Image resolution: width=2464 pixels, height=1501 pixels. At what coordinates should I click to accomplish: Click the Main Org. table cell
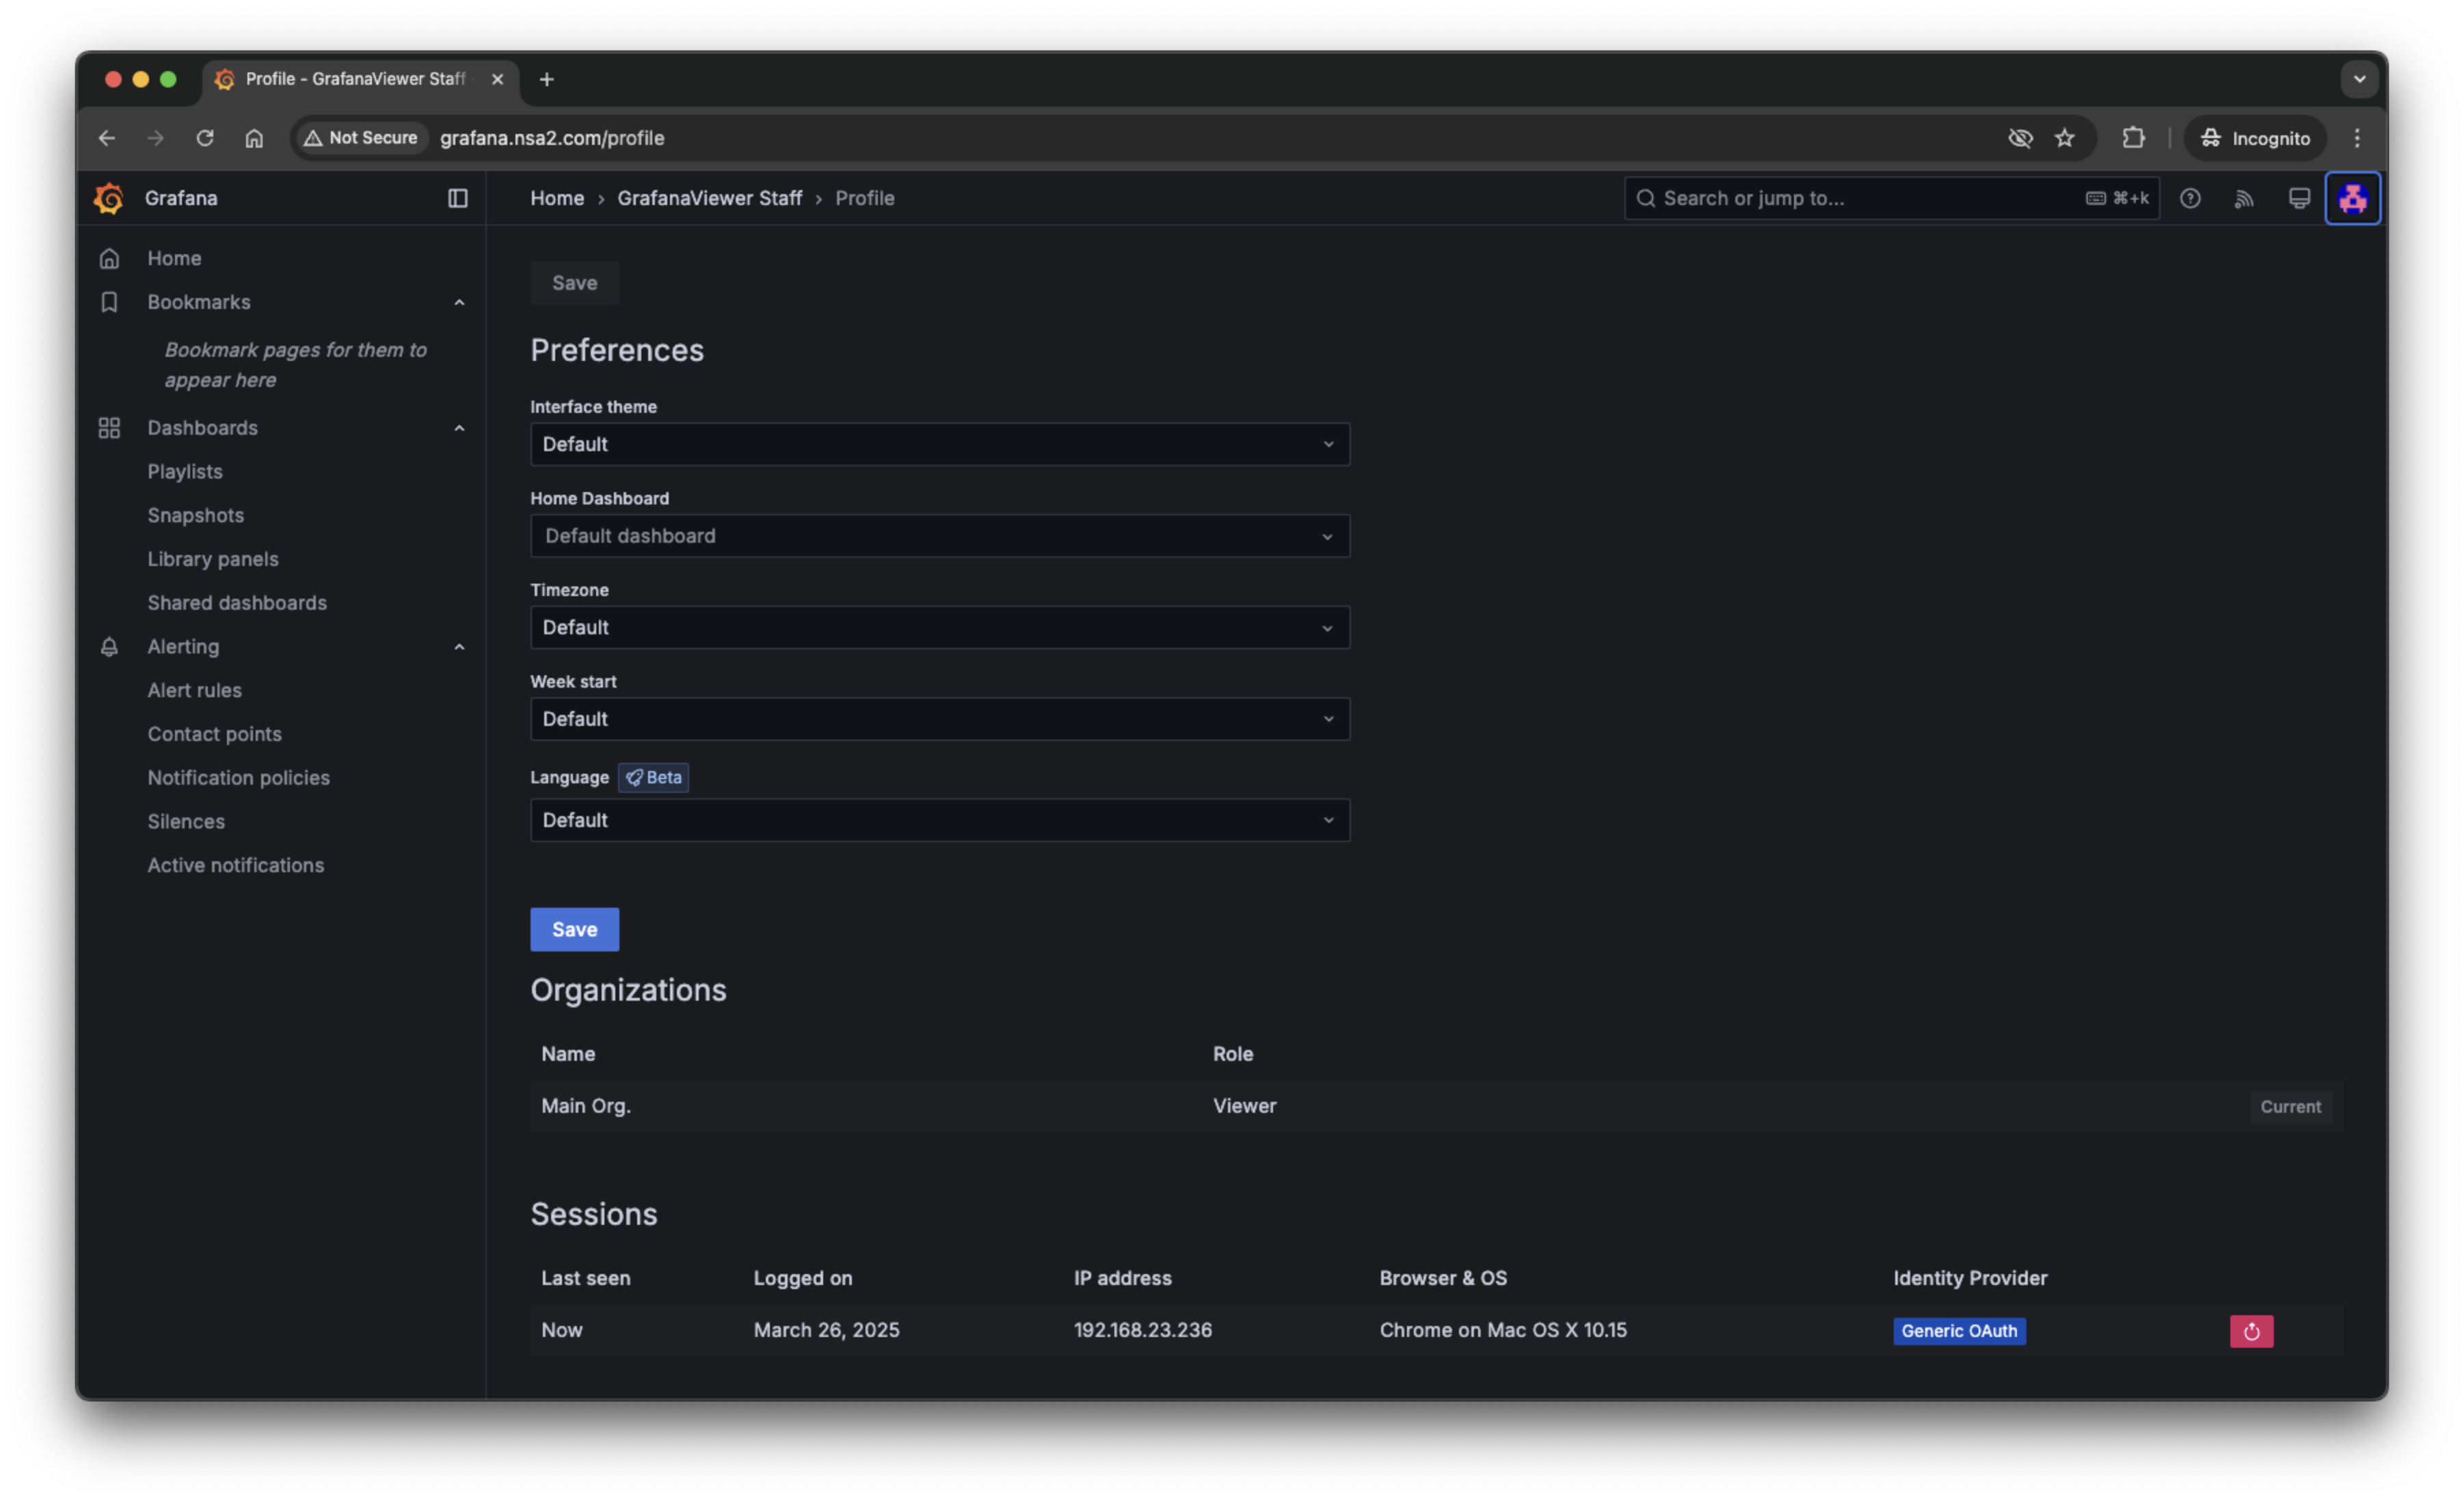coord(586,1106)
